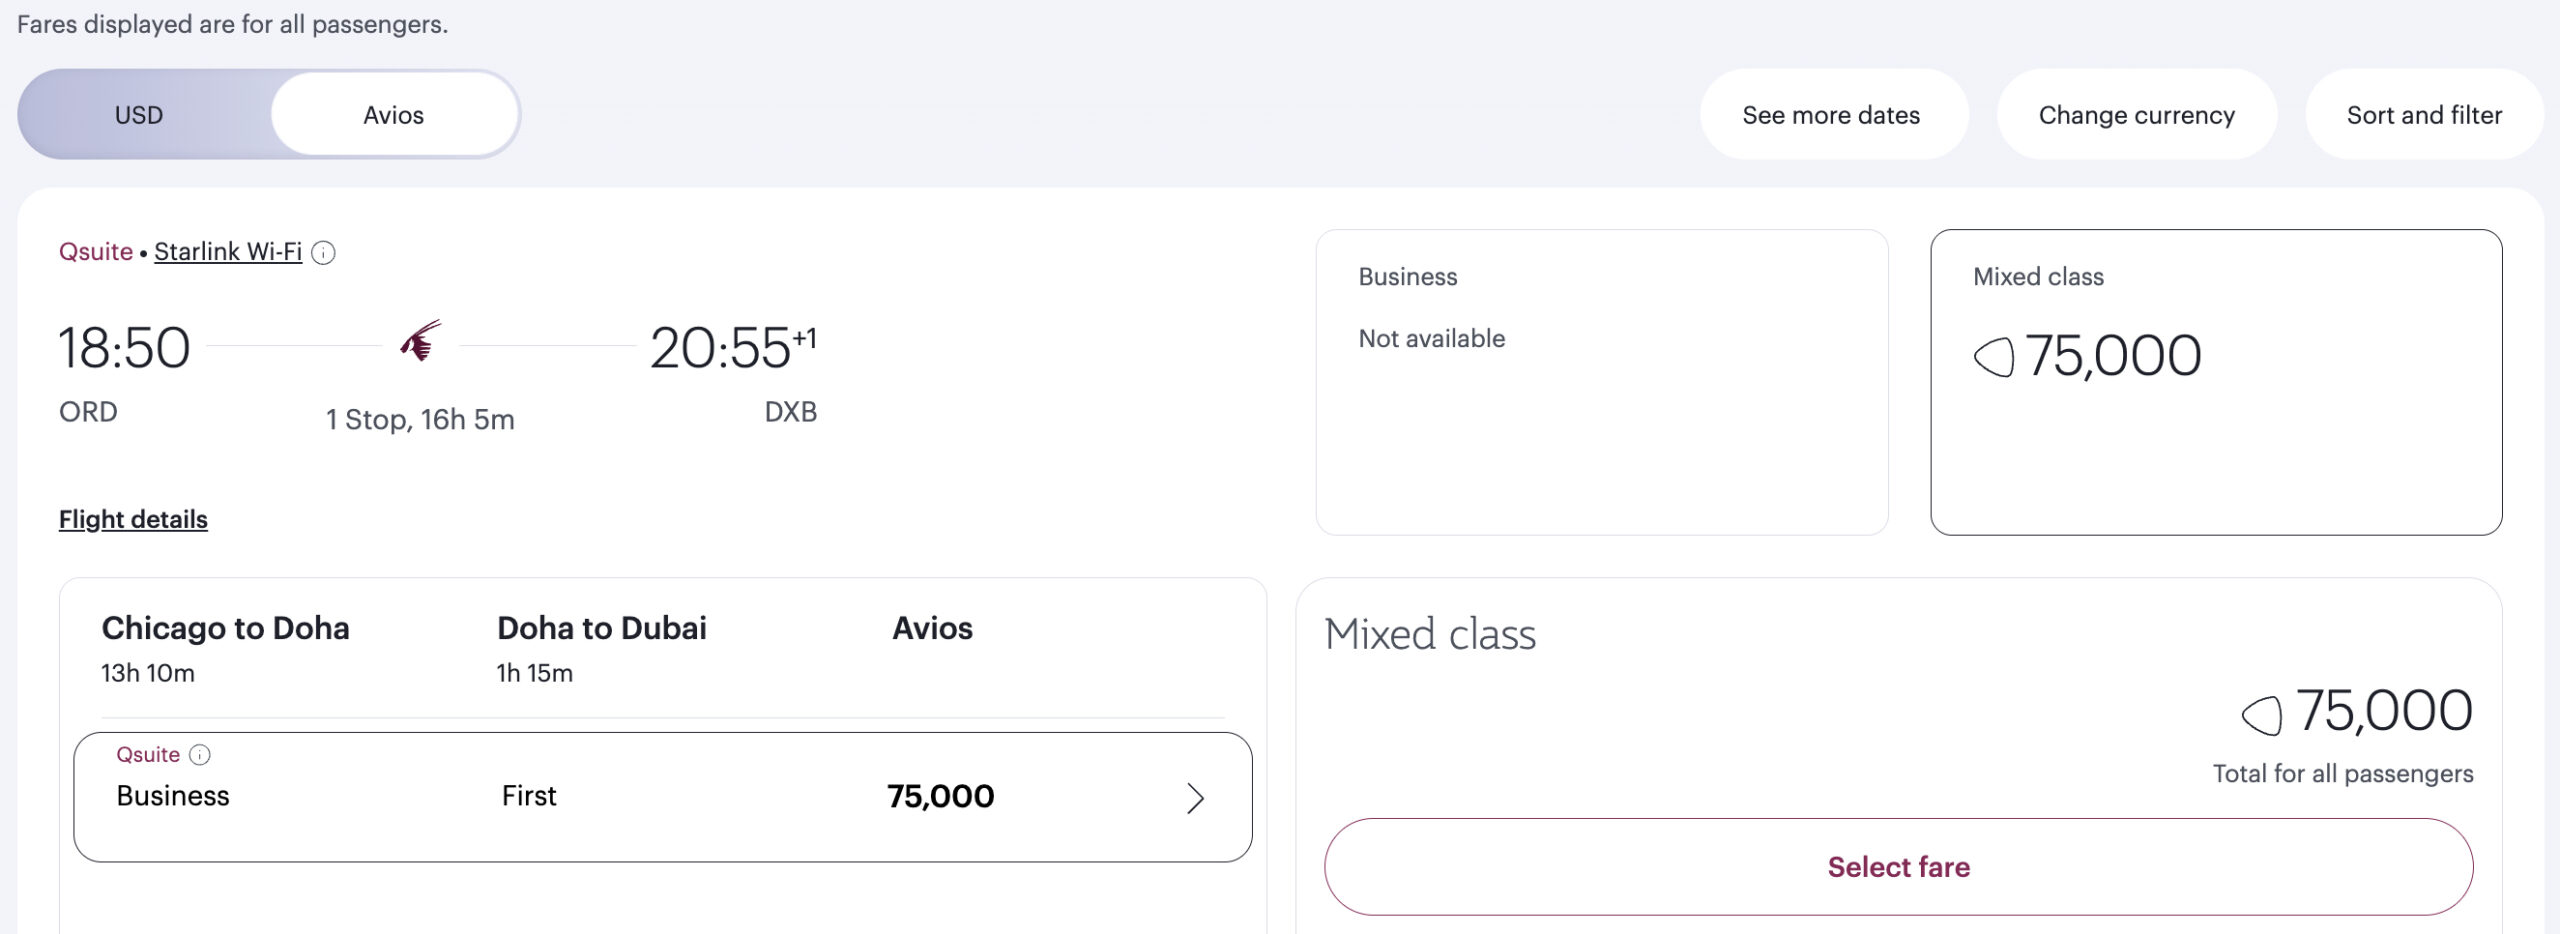Click the Business Not available card
2560x934 pixels.
1601,383
